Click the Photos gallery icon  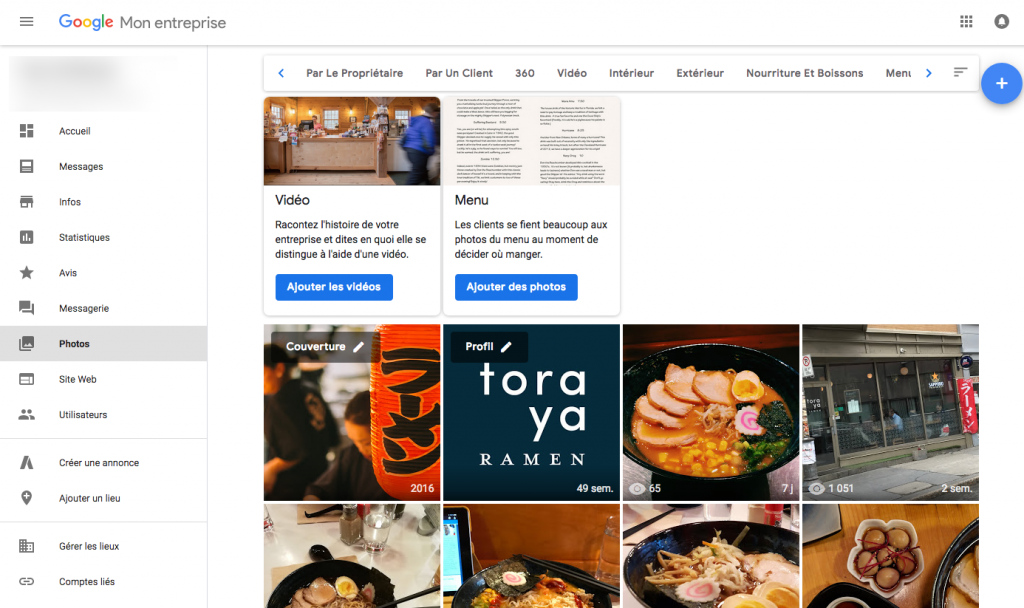pos(26,344)
